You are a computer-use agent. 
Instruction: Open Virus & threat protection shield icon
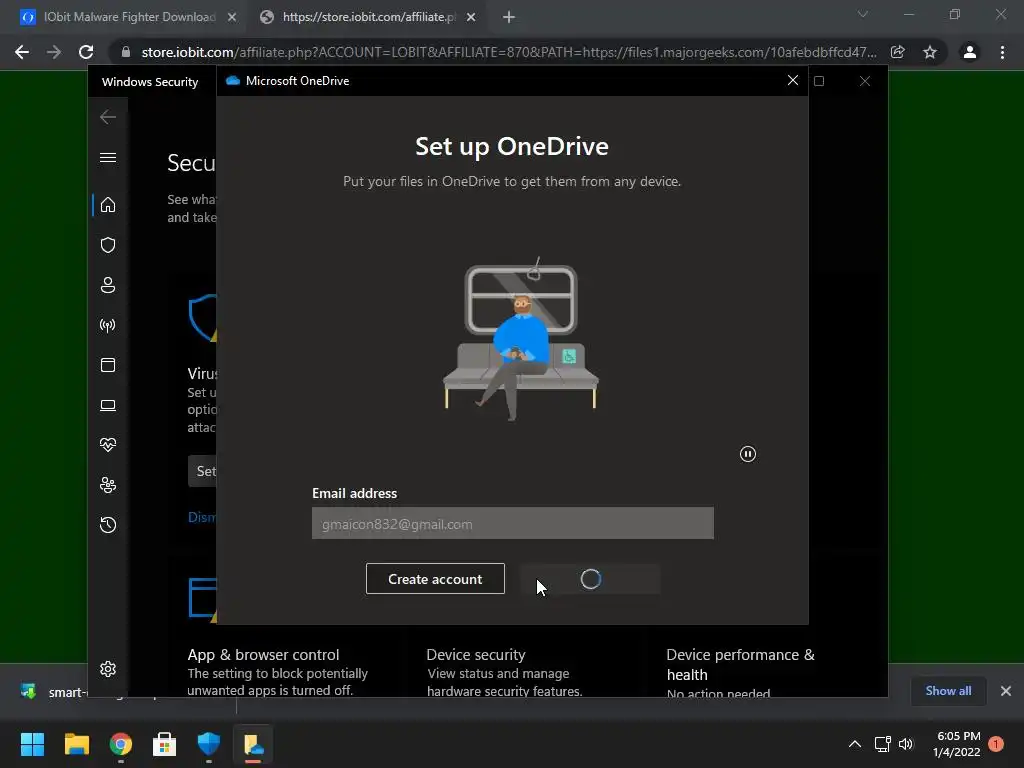pyautogui.click(x=108, y=245)
